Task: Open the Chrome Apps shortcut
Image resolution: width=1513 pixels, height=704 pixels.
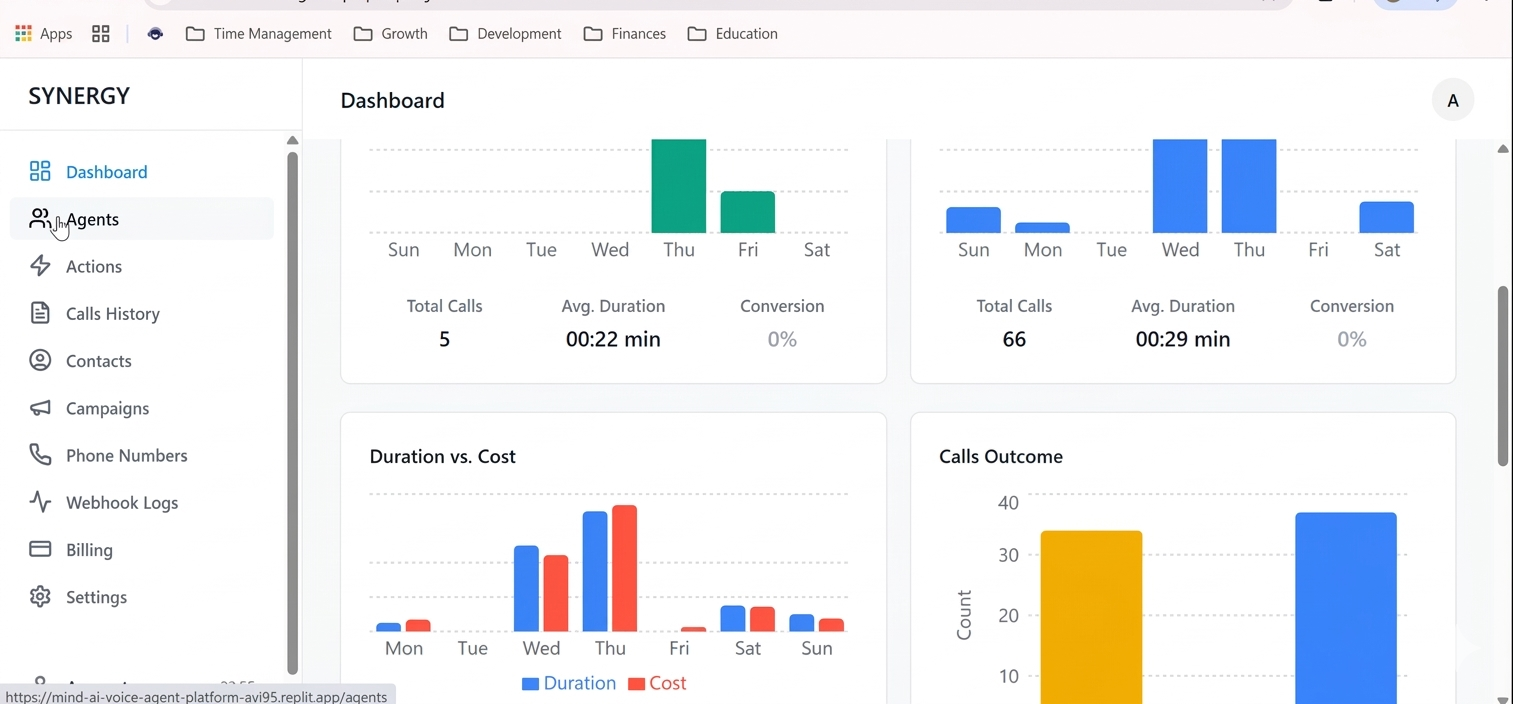Action: pos(44,34)
